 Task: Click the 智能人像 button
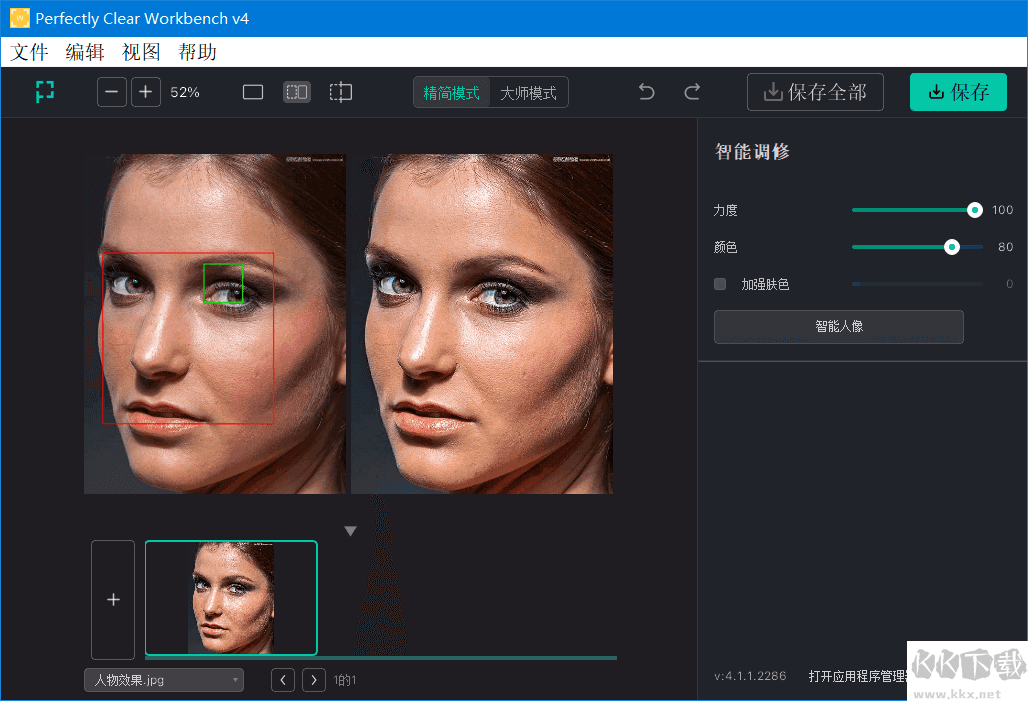839,327
